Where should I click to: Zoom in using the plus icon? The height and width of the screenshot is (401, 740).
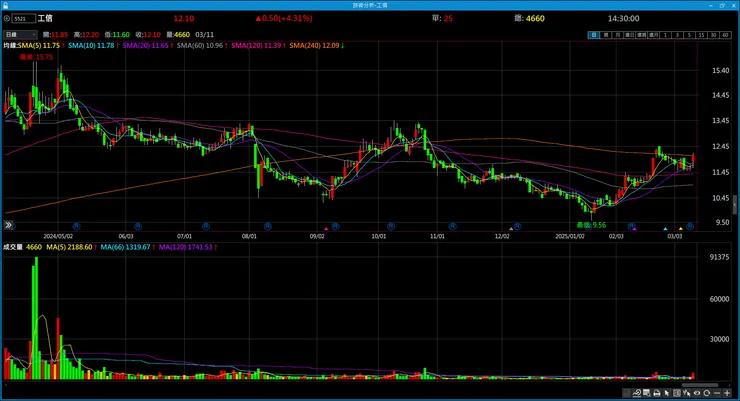pyautogui.click(x=727, y=393)
